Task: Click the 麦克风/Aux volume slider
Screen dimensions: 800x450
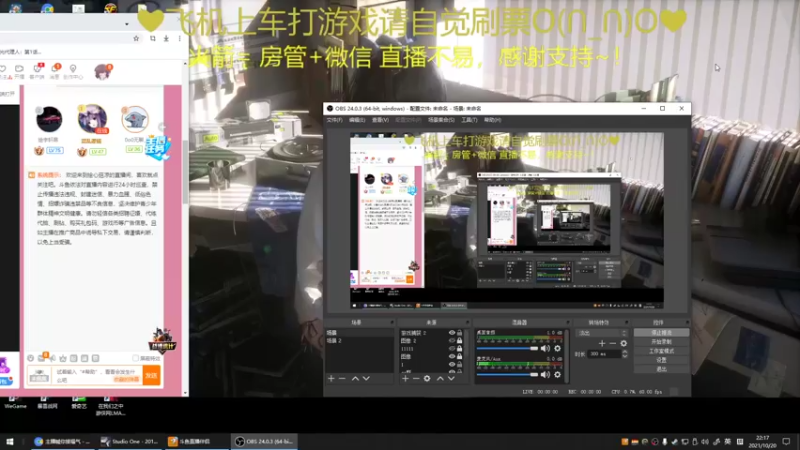Action: (507, 374)
